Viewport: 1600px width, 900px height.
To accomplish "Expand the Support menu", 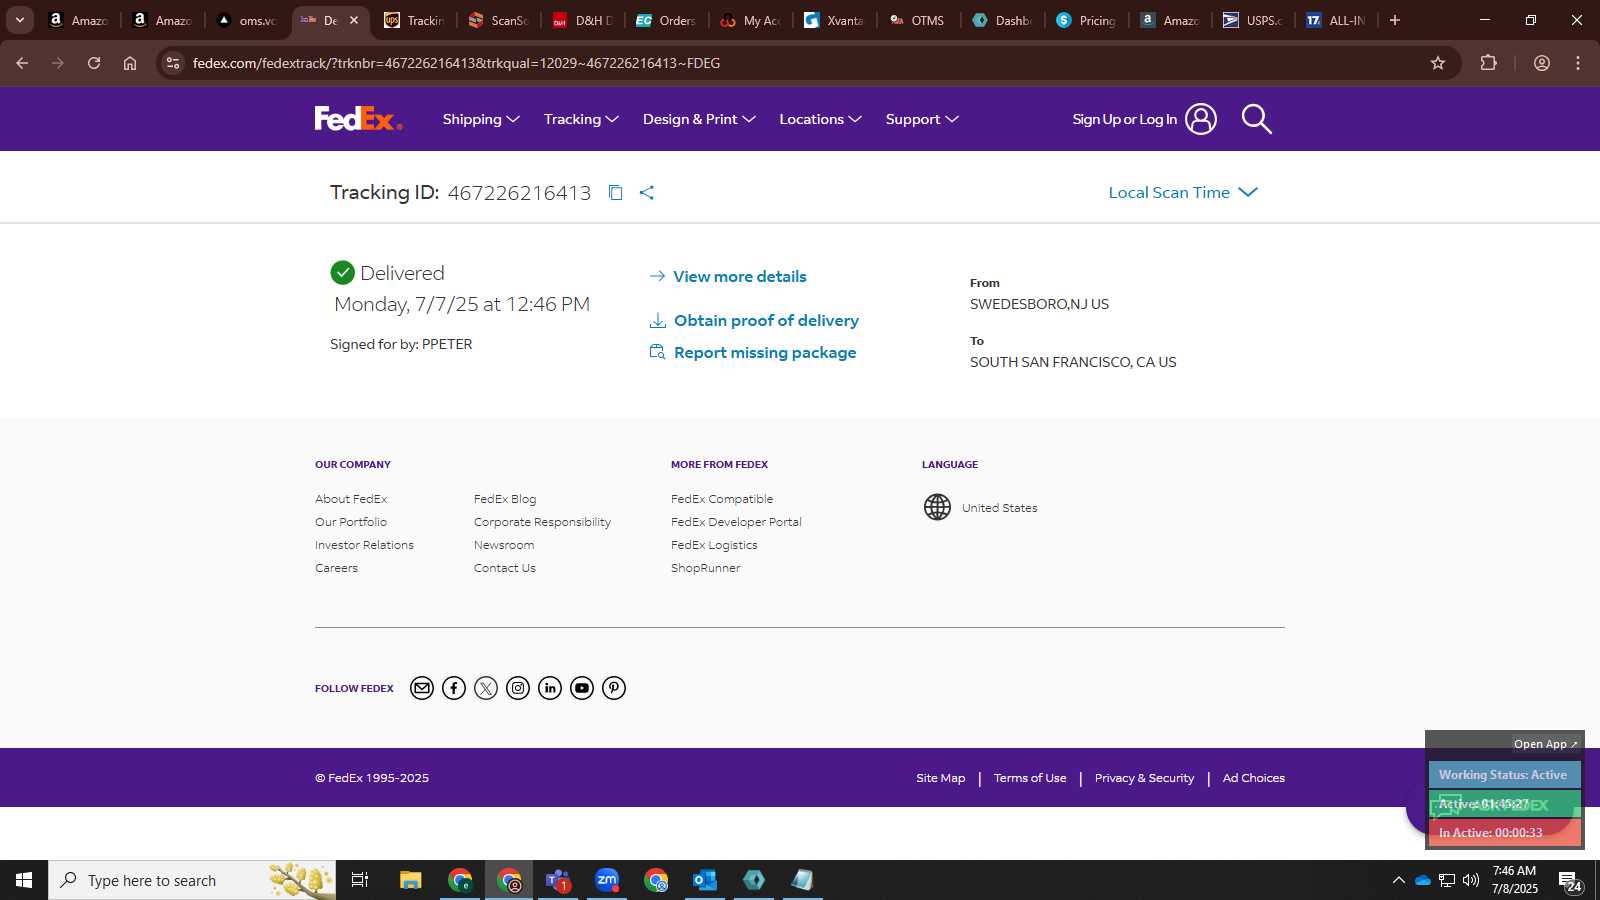I will coord(922,119).
